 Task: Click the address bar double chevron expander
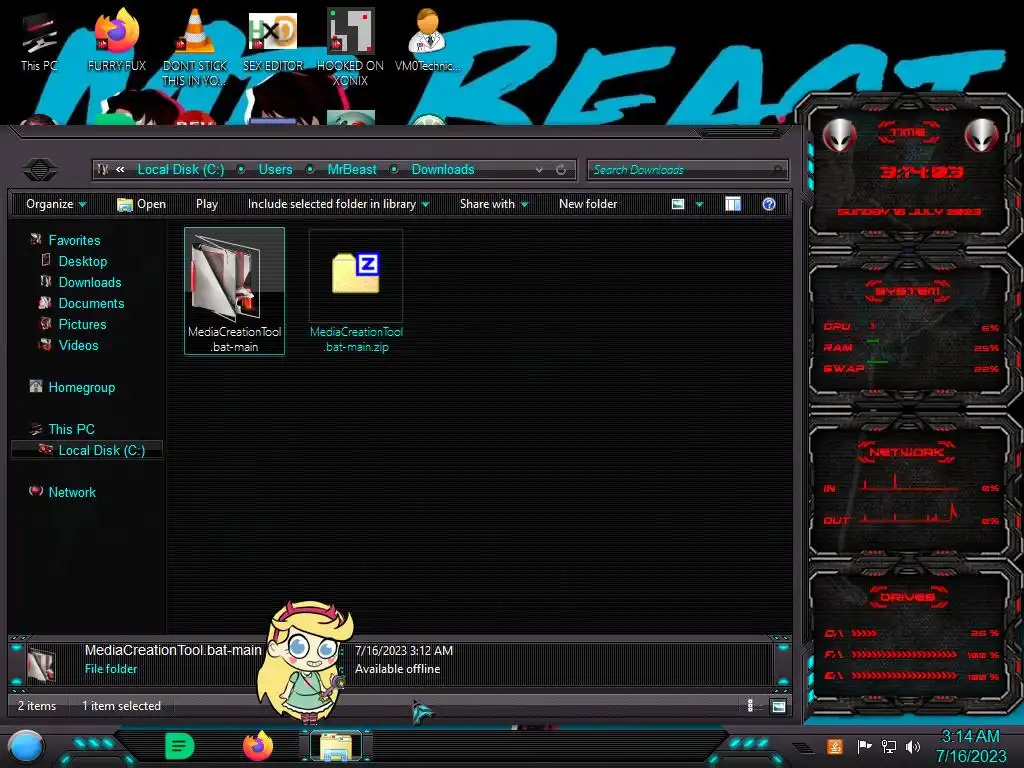(x=120, y=170)
